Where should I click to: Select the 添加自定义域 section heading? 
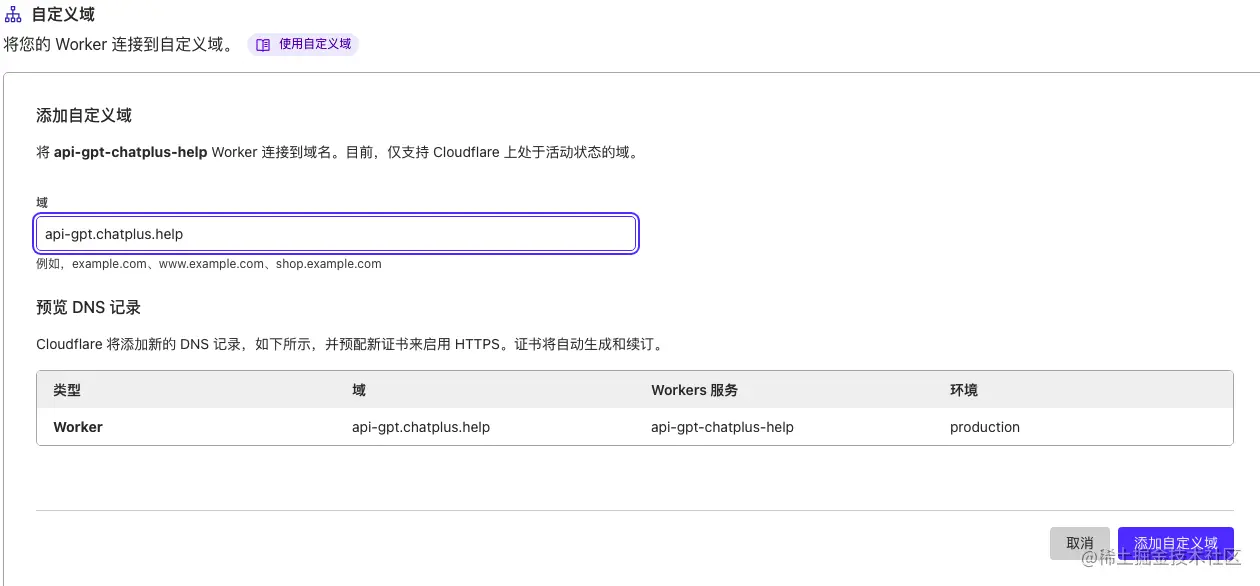coord(84,116)
